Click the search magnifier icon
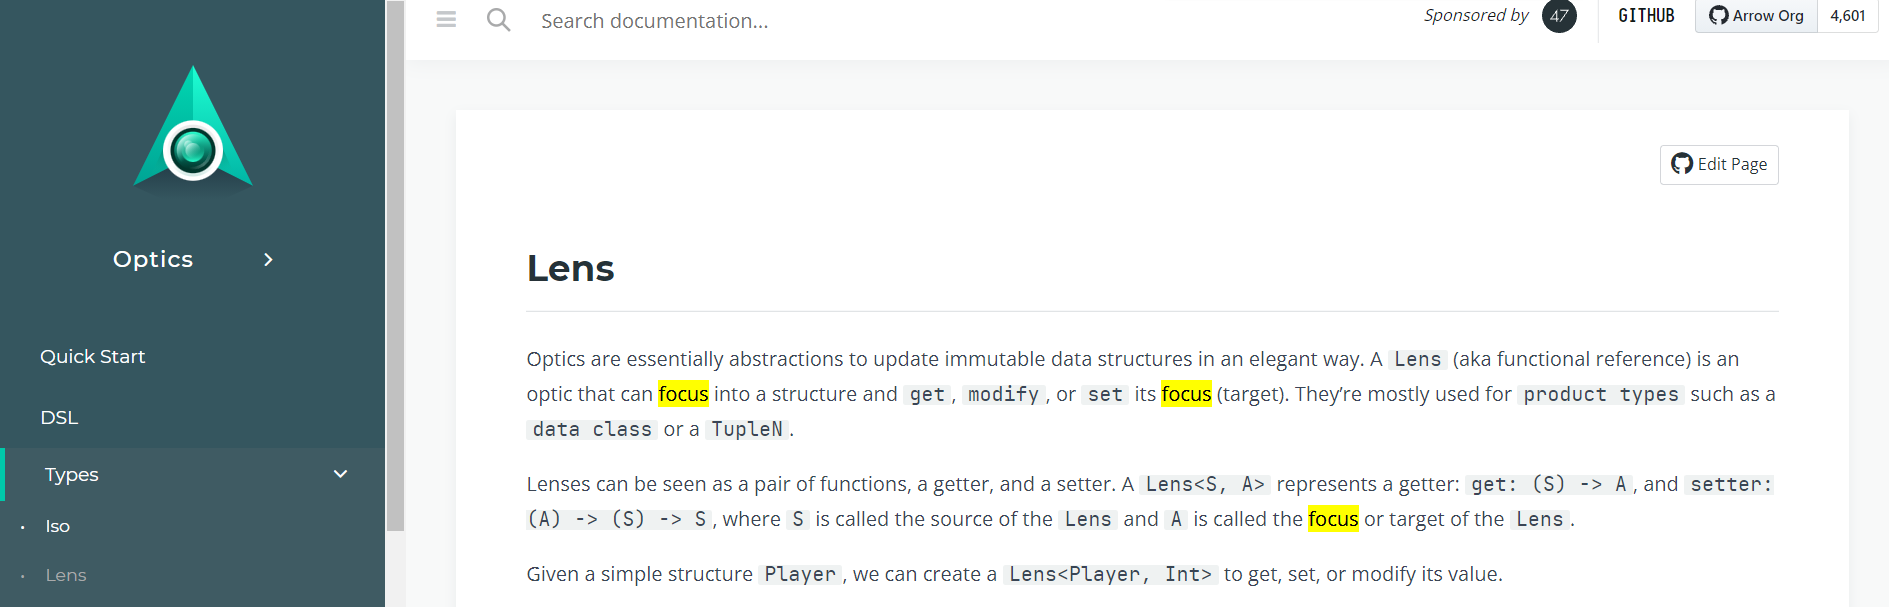Screen dimensions: 1889x607 498,19
